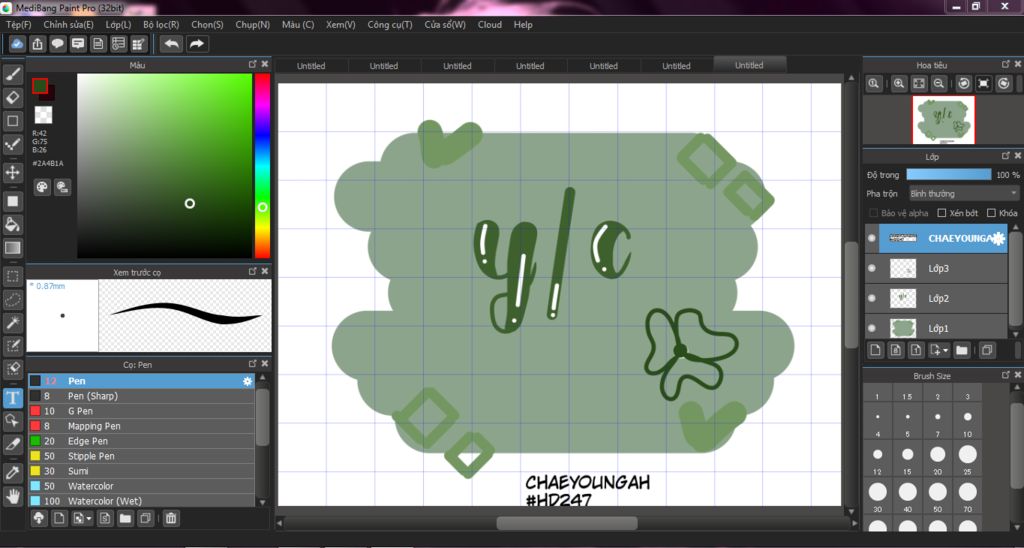This screenshot has width=1024, height=548.
Task: Toggle visibility of Lớp2 layer
Action: pyautogui.click(x=871, y=298)
